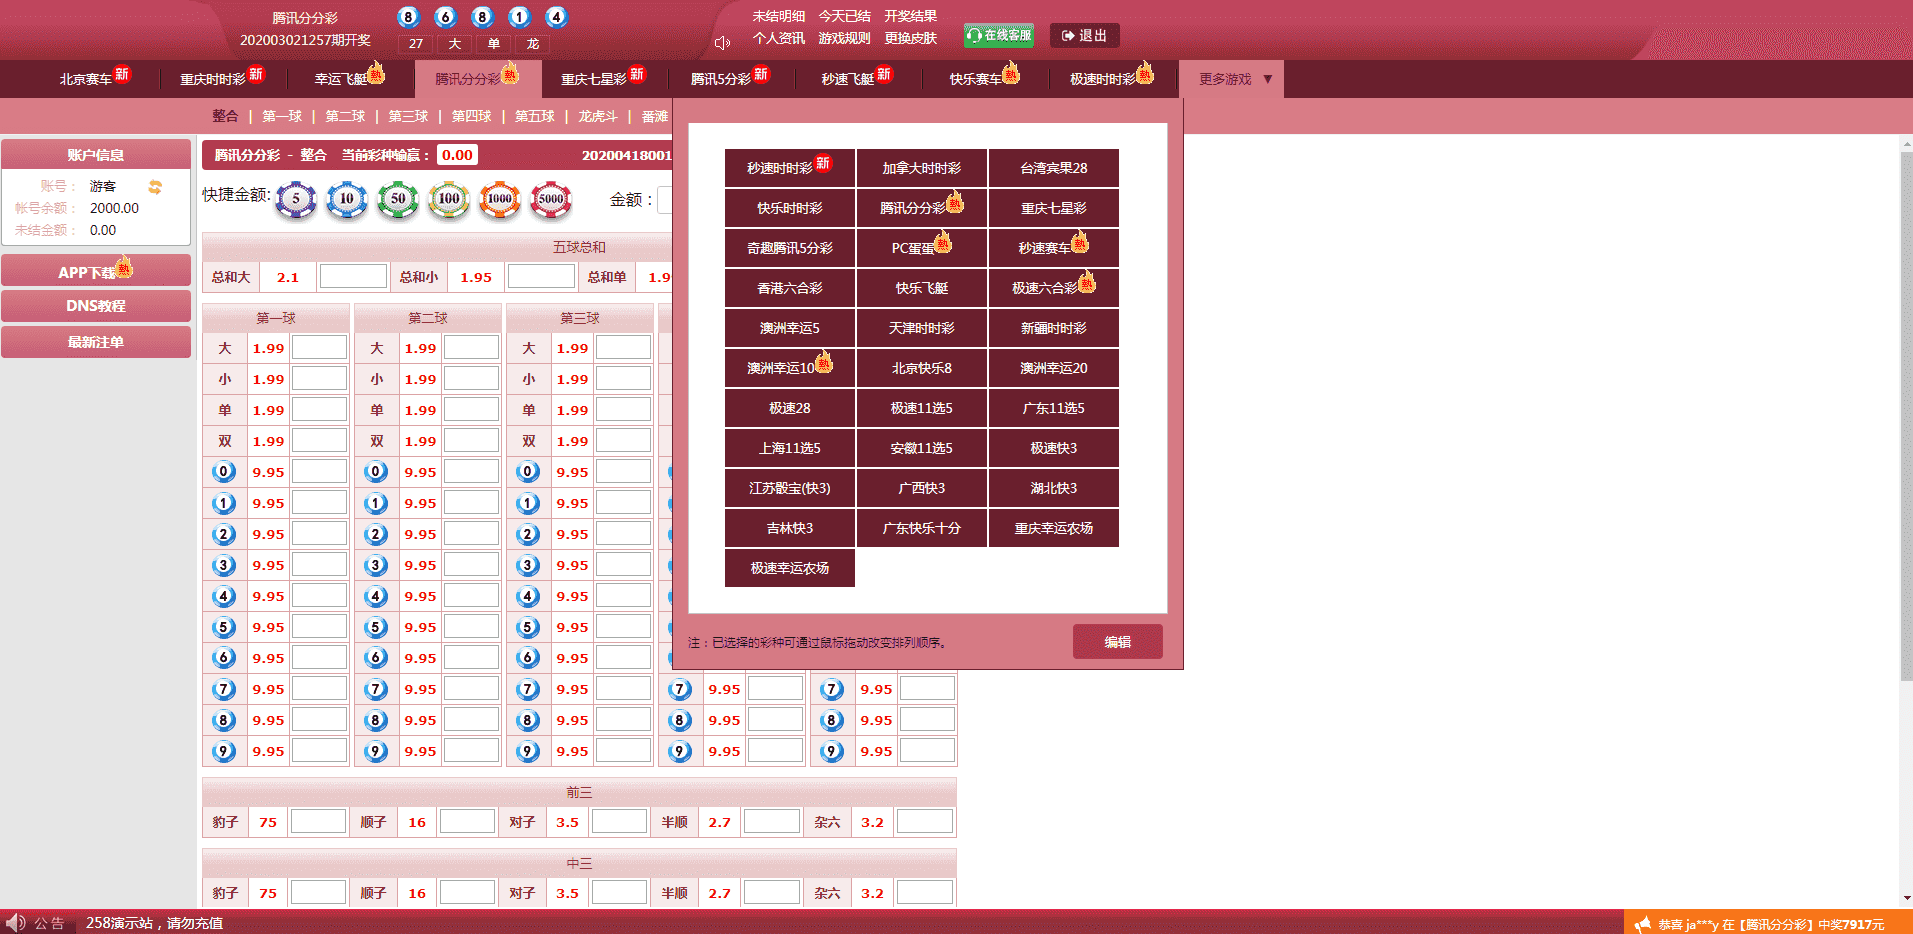The height and width of the screenshot is (934, 1913).
Task: Click the 总和大 bet amount field
Action: pyautogui.click(x=353, y=277)
